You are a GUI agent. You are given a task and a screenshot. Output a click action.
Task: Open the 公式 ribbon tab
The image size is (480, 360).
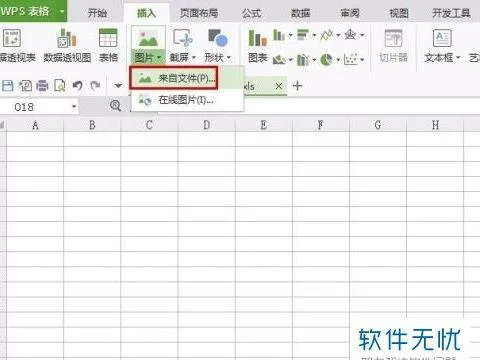pos(252,13)
